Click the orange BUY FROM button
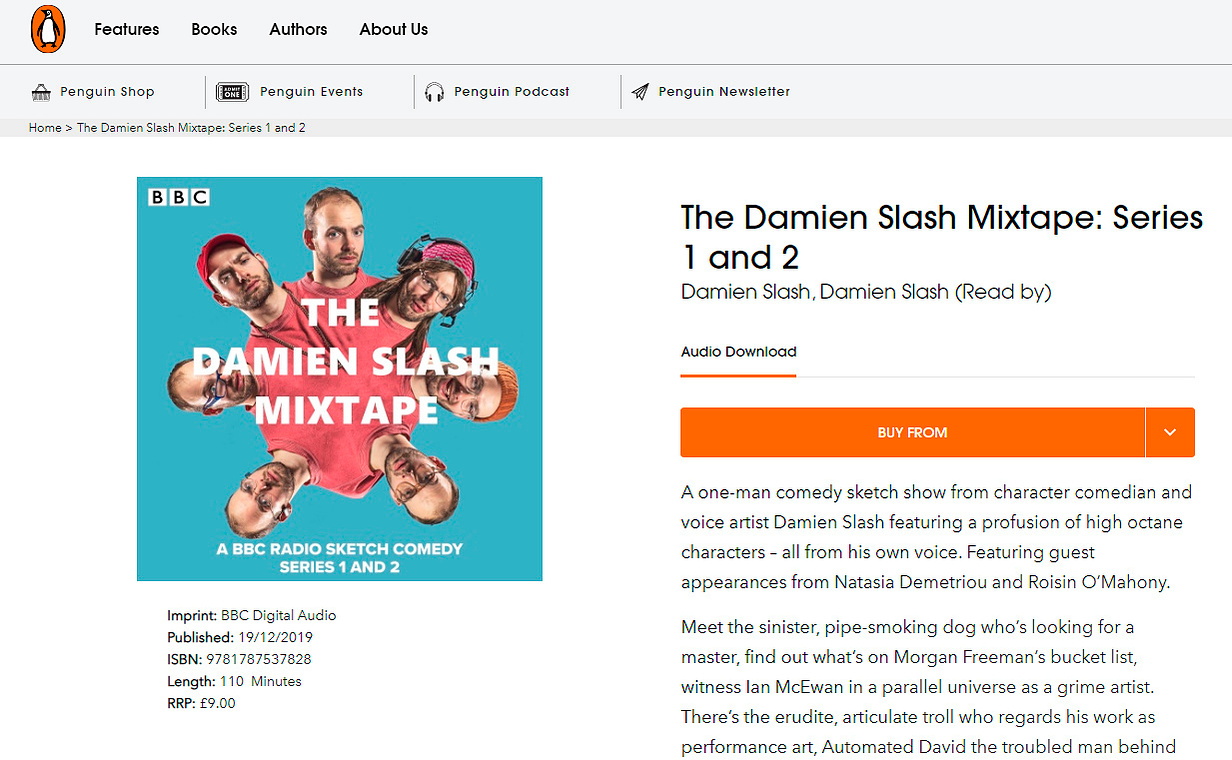Screen dimensions: 1232x760 point(912,433)
